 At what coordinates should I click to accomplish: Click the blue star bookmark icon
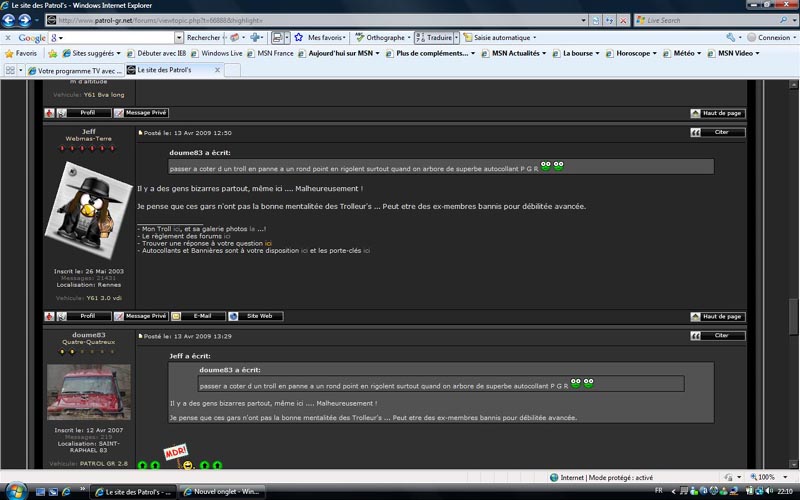(298, 37)
